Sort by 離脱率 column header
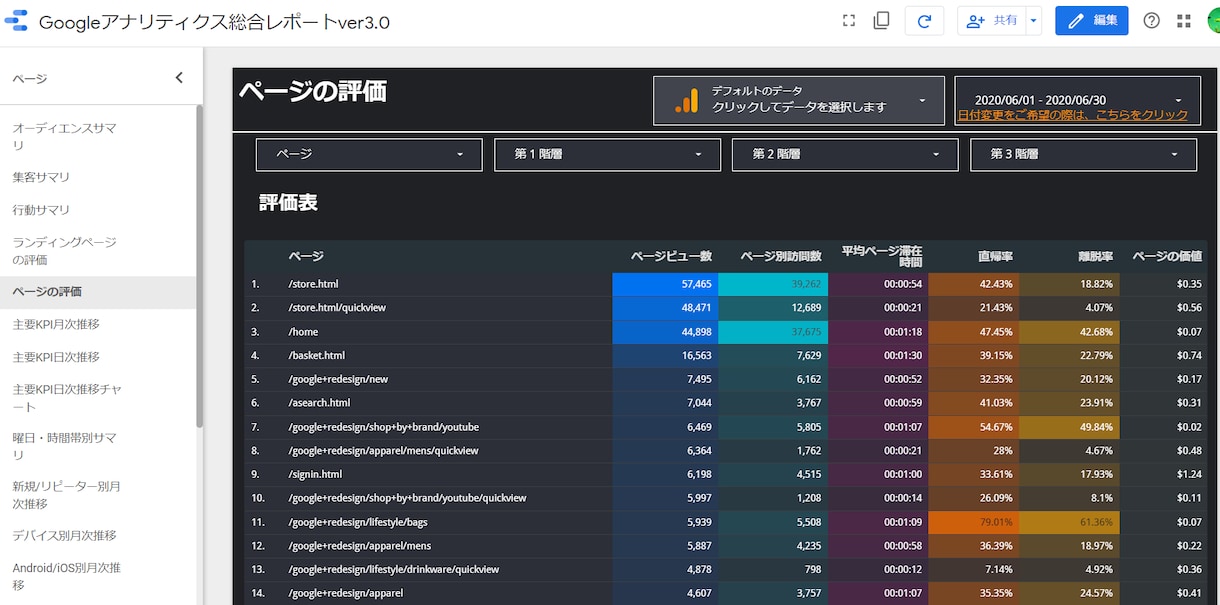Screen dimensions: 1220x605 click(1095, 256)
